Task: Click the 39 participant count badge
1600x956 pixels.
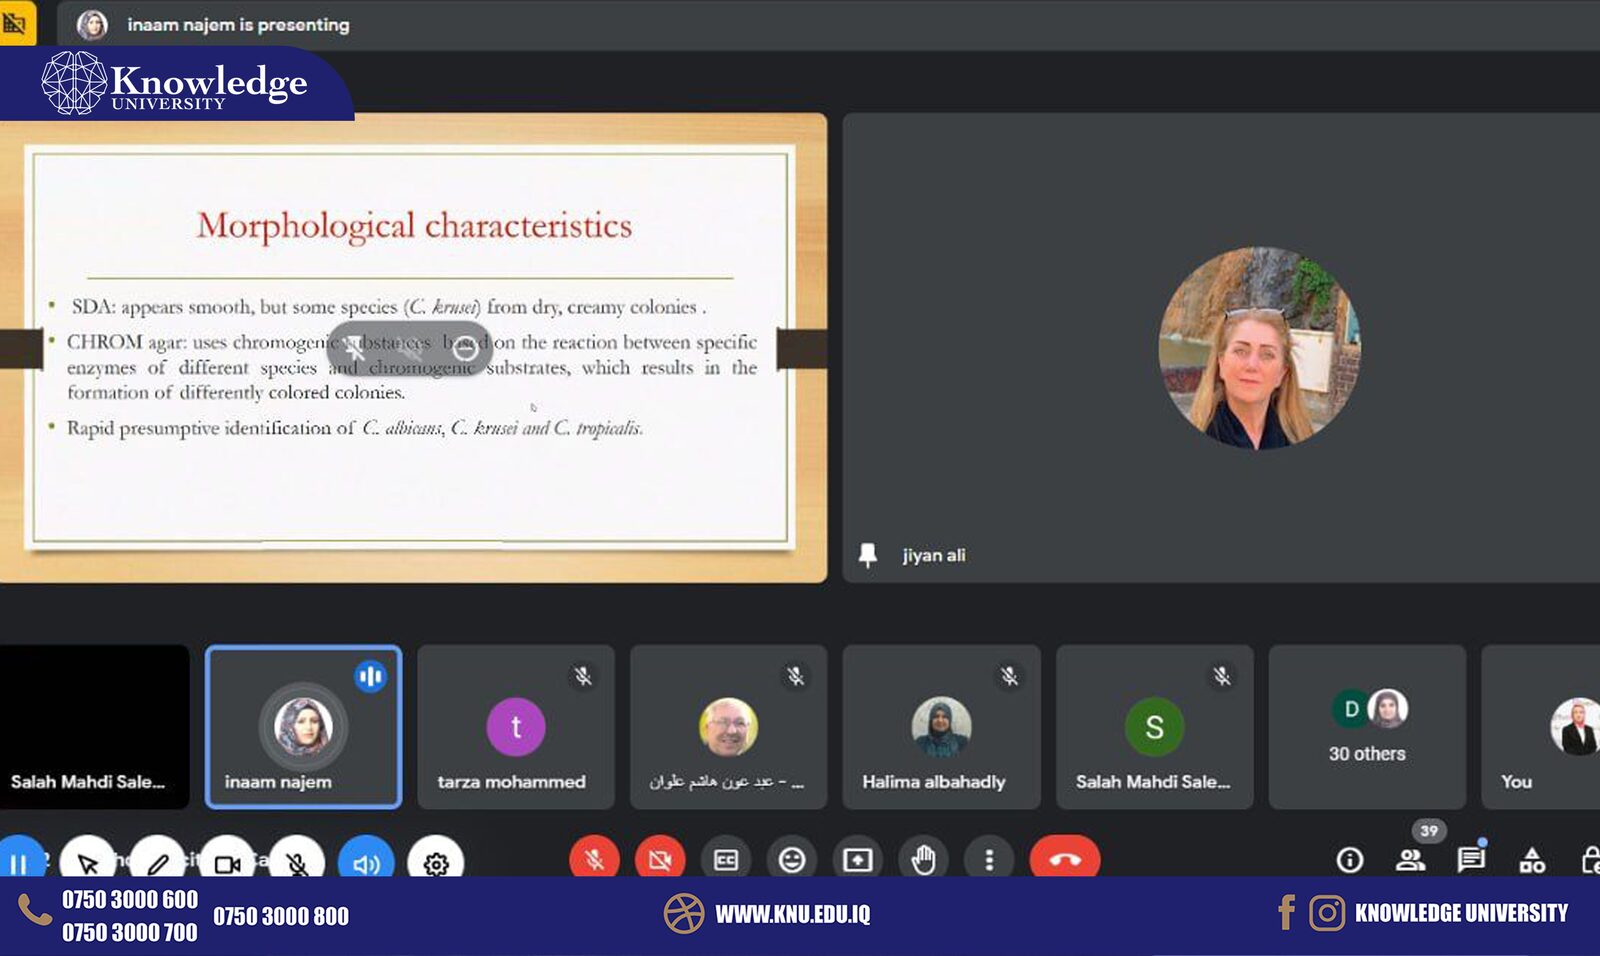Action: click(1429, 831)
